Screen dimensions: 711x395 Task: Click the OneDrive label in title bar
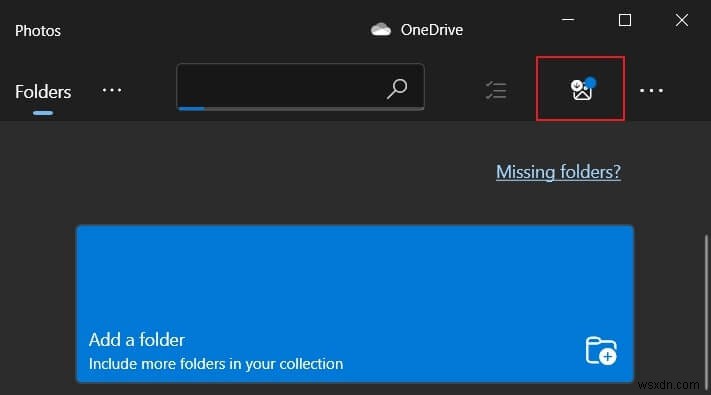432,30
